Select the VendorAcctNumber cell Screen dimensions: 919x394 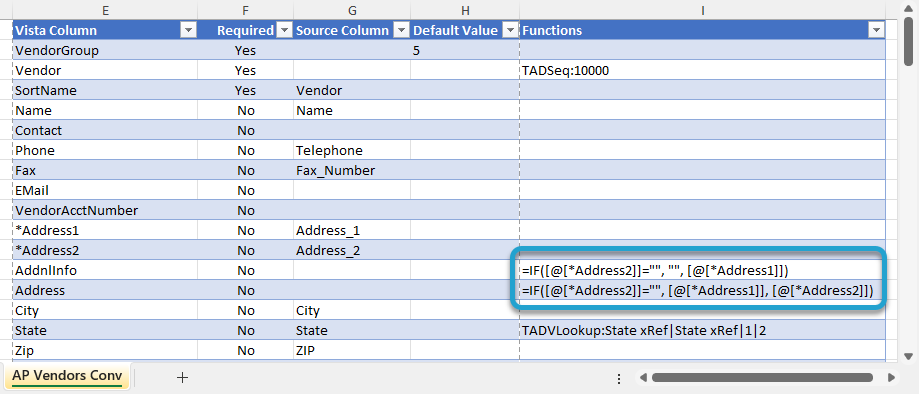pyautogui.click(x=105, y=210)
